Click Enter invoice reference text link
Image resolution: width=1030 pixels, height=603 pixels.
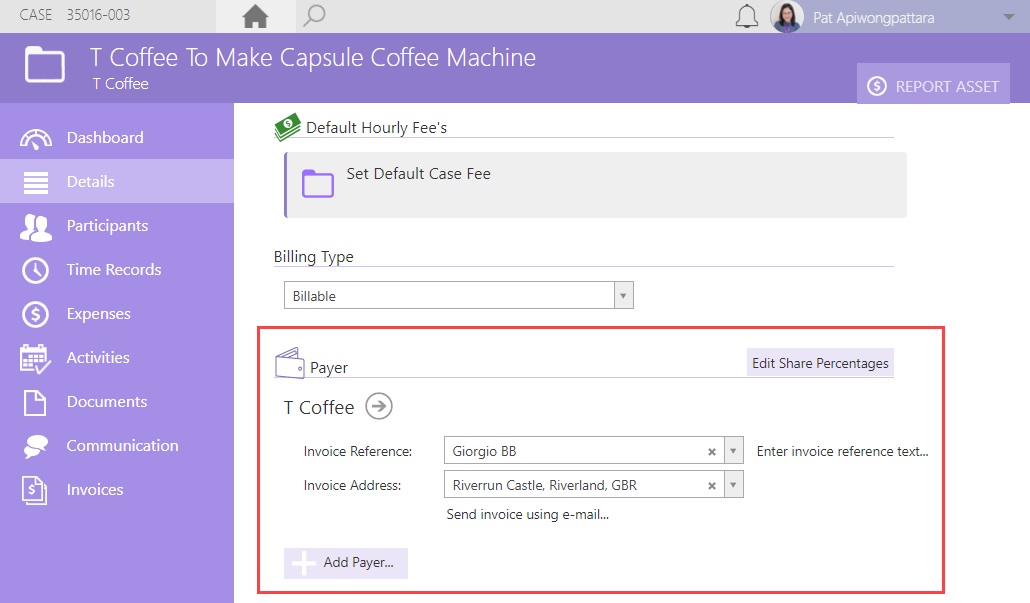point(842,451)
